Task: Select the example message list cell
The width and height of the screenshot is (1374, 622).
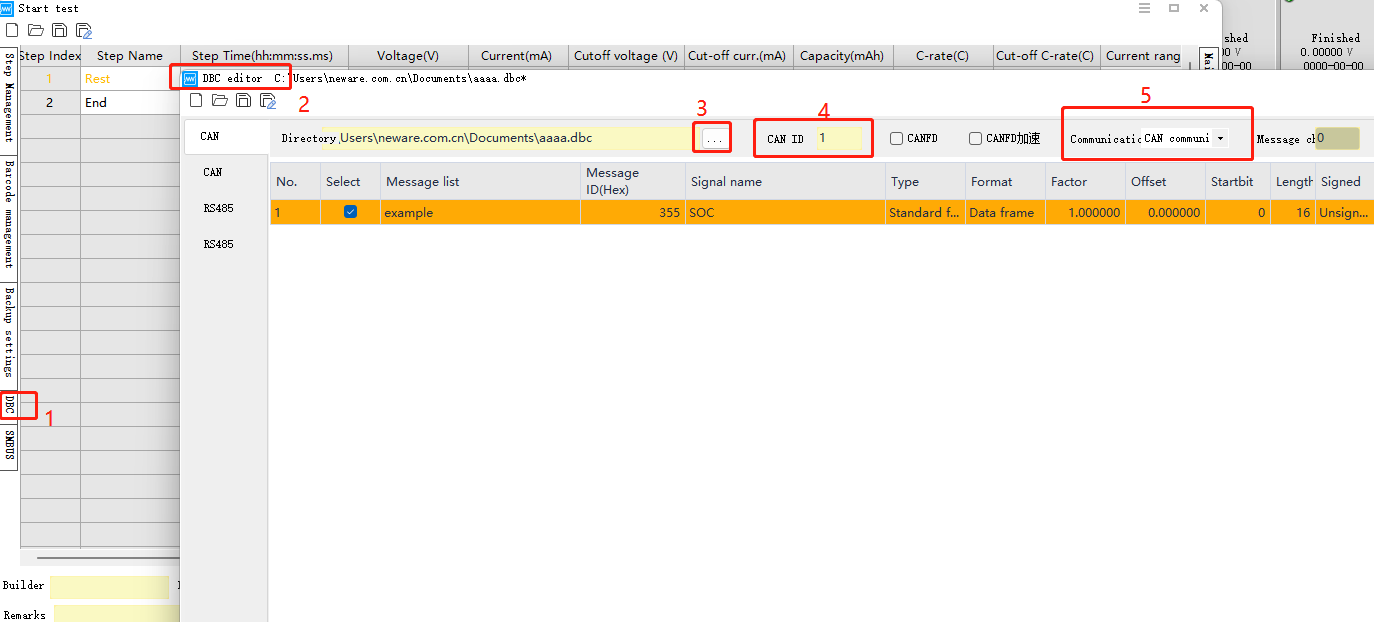Action: pos(480,212)
